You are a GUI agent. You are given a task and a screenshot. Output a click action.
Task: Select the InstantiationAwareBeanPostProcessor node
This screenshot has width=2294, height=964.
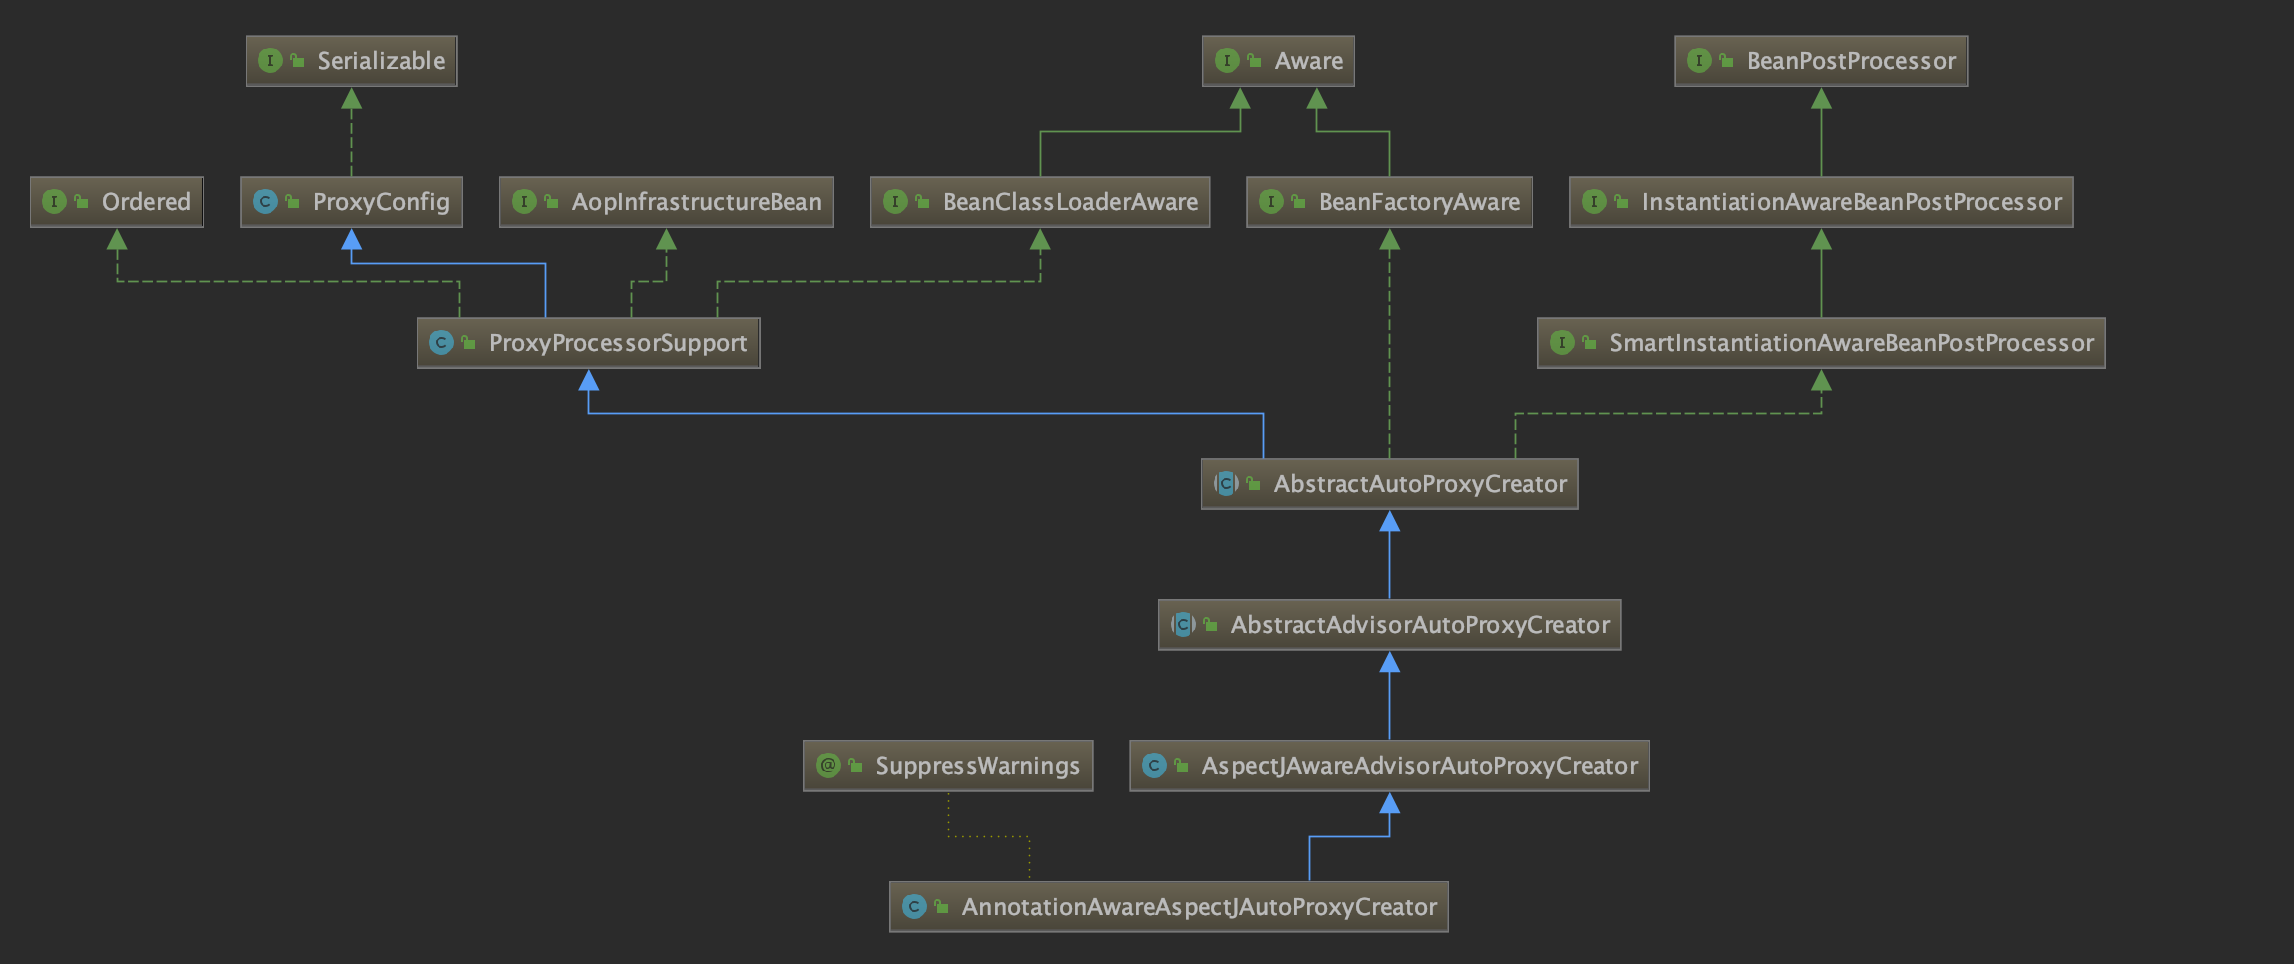tap(1821, 202)
